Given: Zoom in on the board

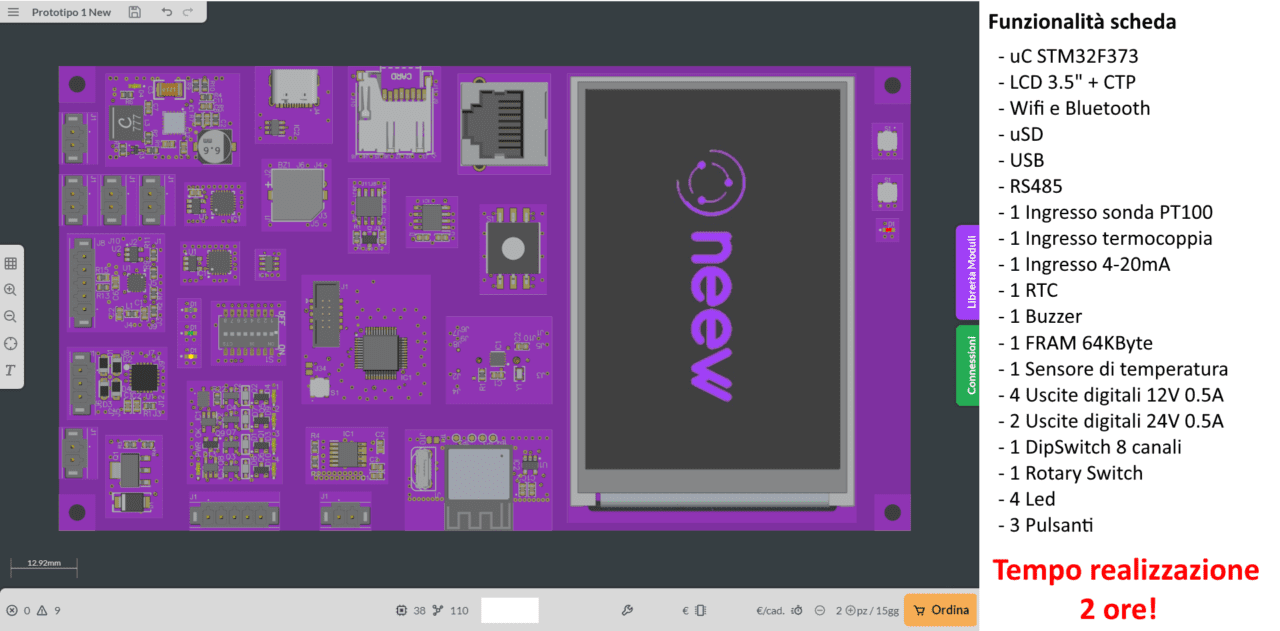Looking at the screenshot, I should coord(11,290).
